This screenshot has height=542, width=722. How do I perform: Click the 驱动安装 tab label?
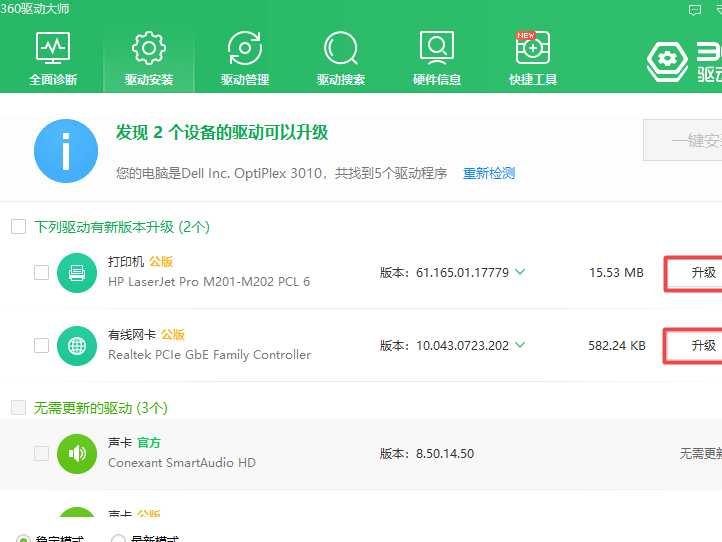pos(149,80)
